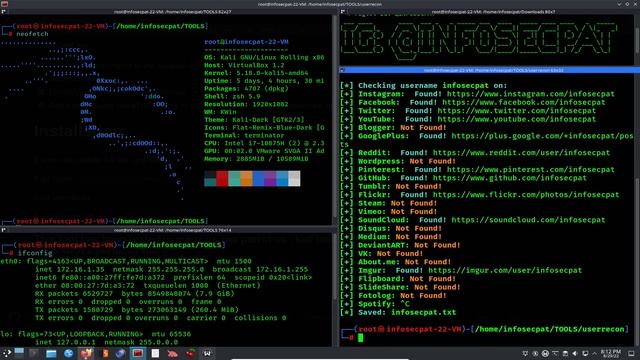The height and width of the screenshot is (360, 640).
Task: Click the userrecon pane's blue title bar icon
Action: (x=342, y=70)
